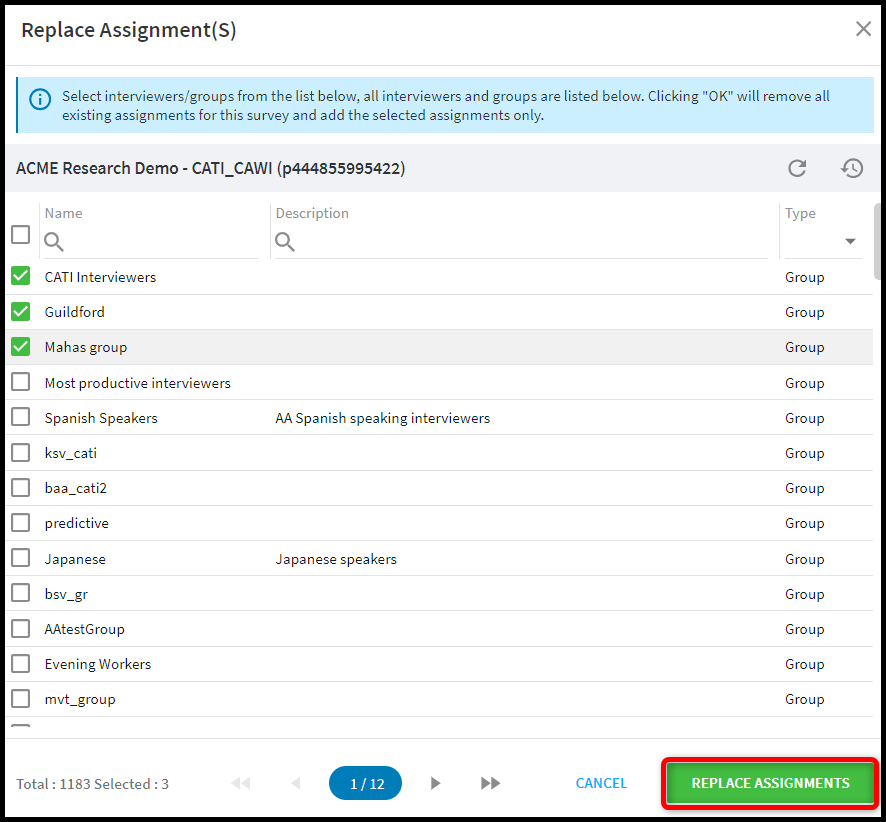Screen dimensions: 886x822
Task: Check the Spanish Speakers checkbox
Action: tap(21, 417)
